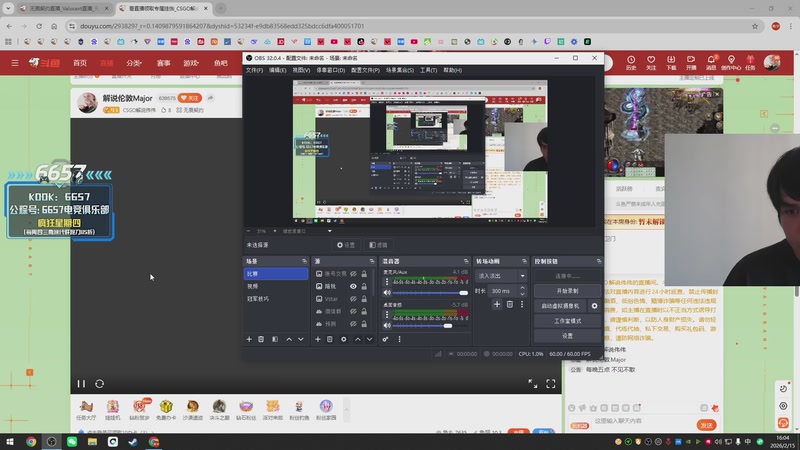Move selected source up in OBS
This screenshot has width=800, height=450.
tap(358, 339)
